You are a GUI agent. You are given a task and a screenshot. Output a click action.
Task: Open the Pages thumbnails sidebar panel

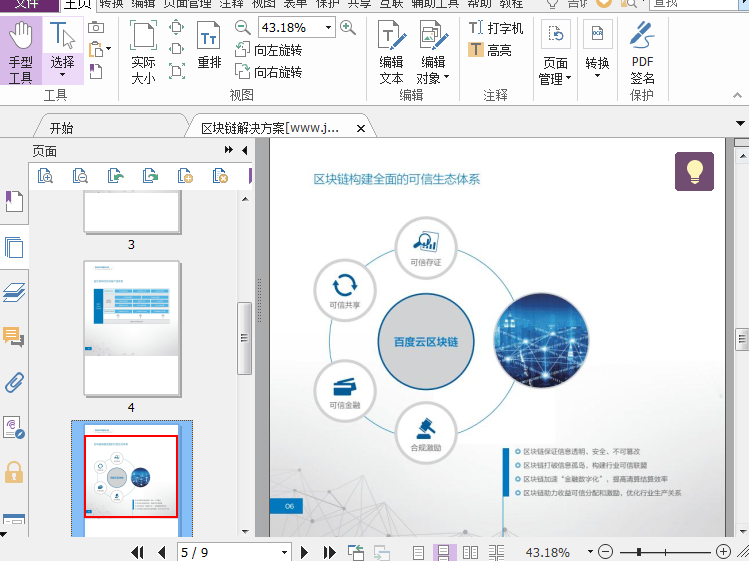point(14,247)
